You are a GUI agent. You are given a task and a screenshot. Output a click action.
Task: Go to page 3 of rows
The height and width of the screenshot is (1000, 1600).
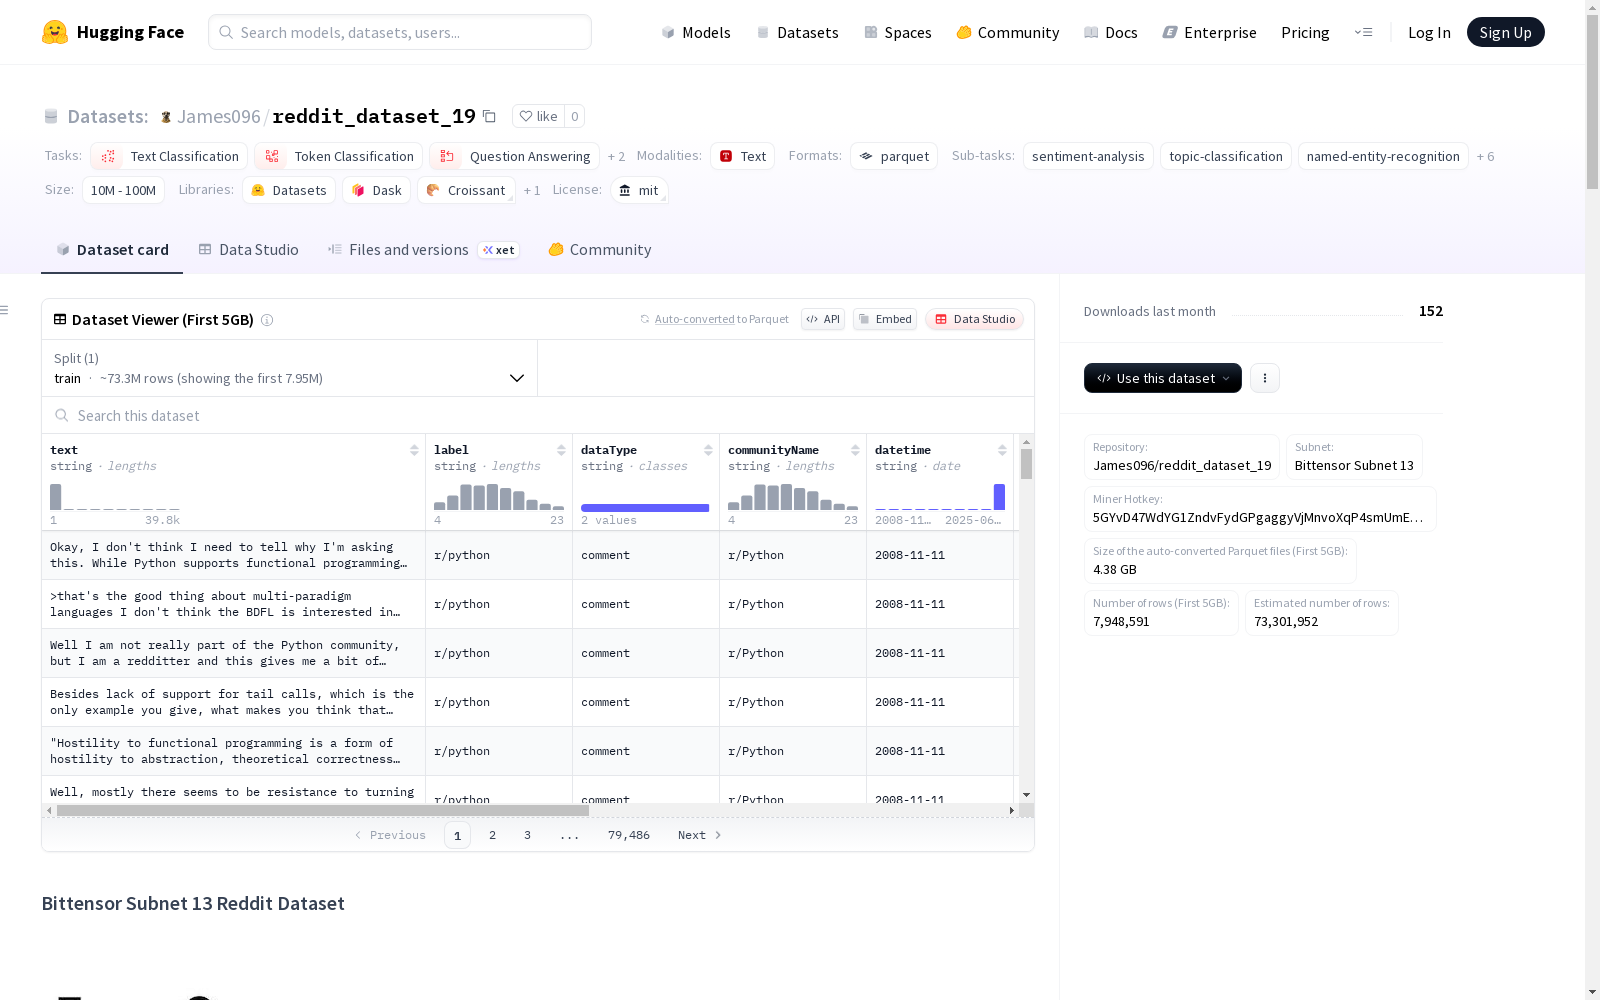(527, 835)
